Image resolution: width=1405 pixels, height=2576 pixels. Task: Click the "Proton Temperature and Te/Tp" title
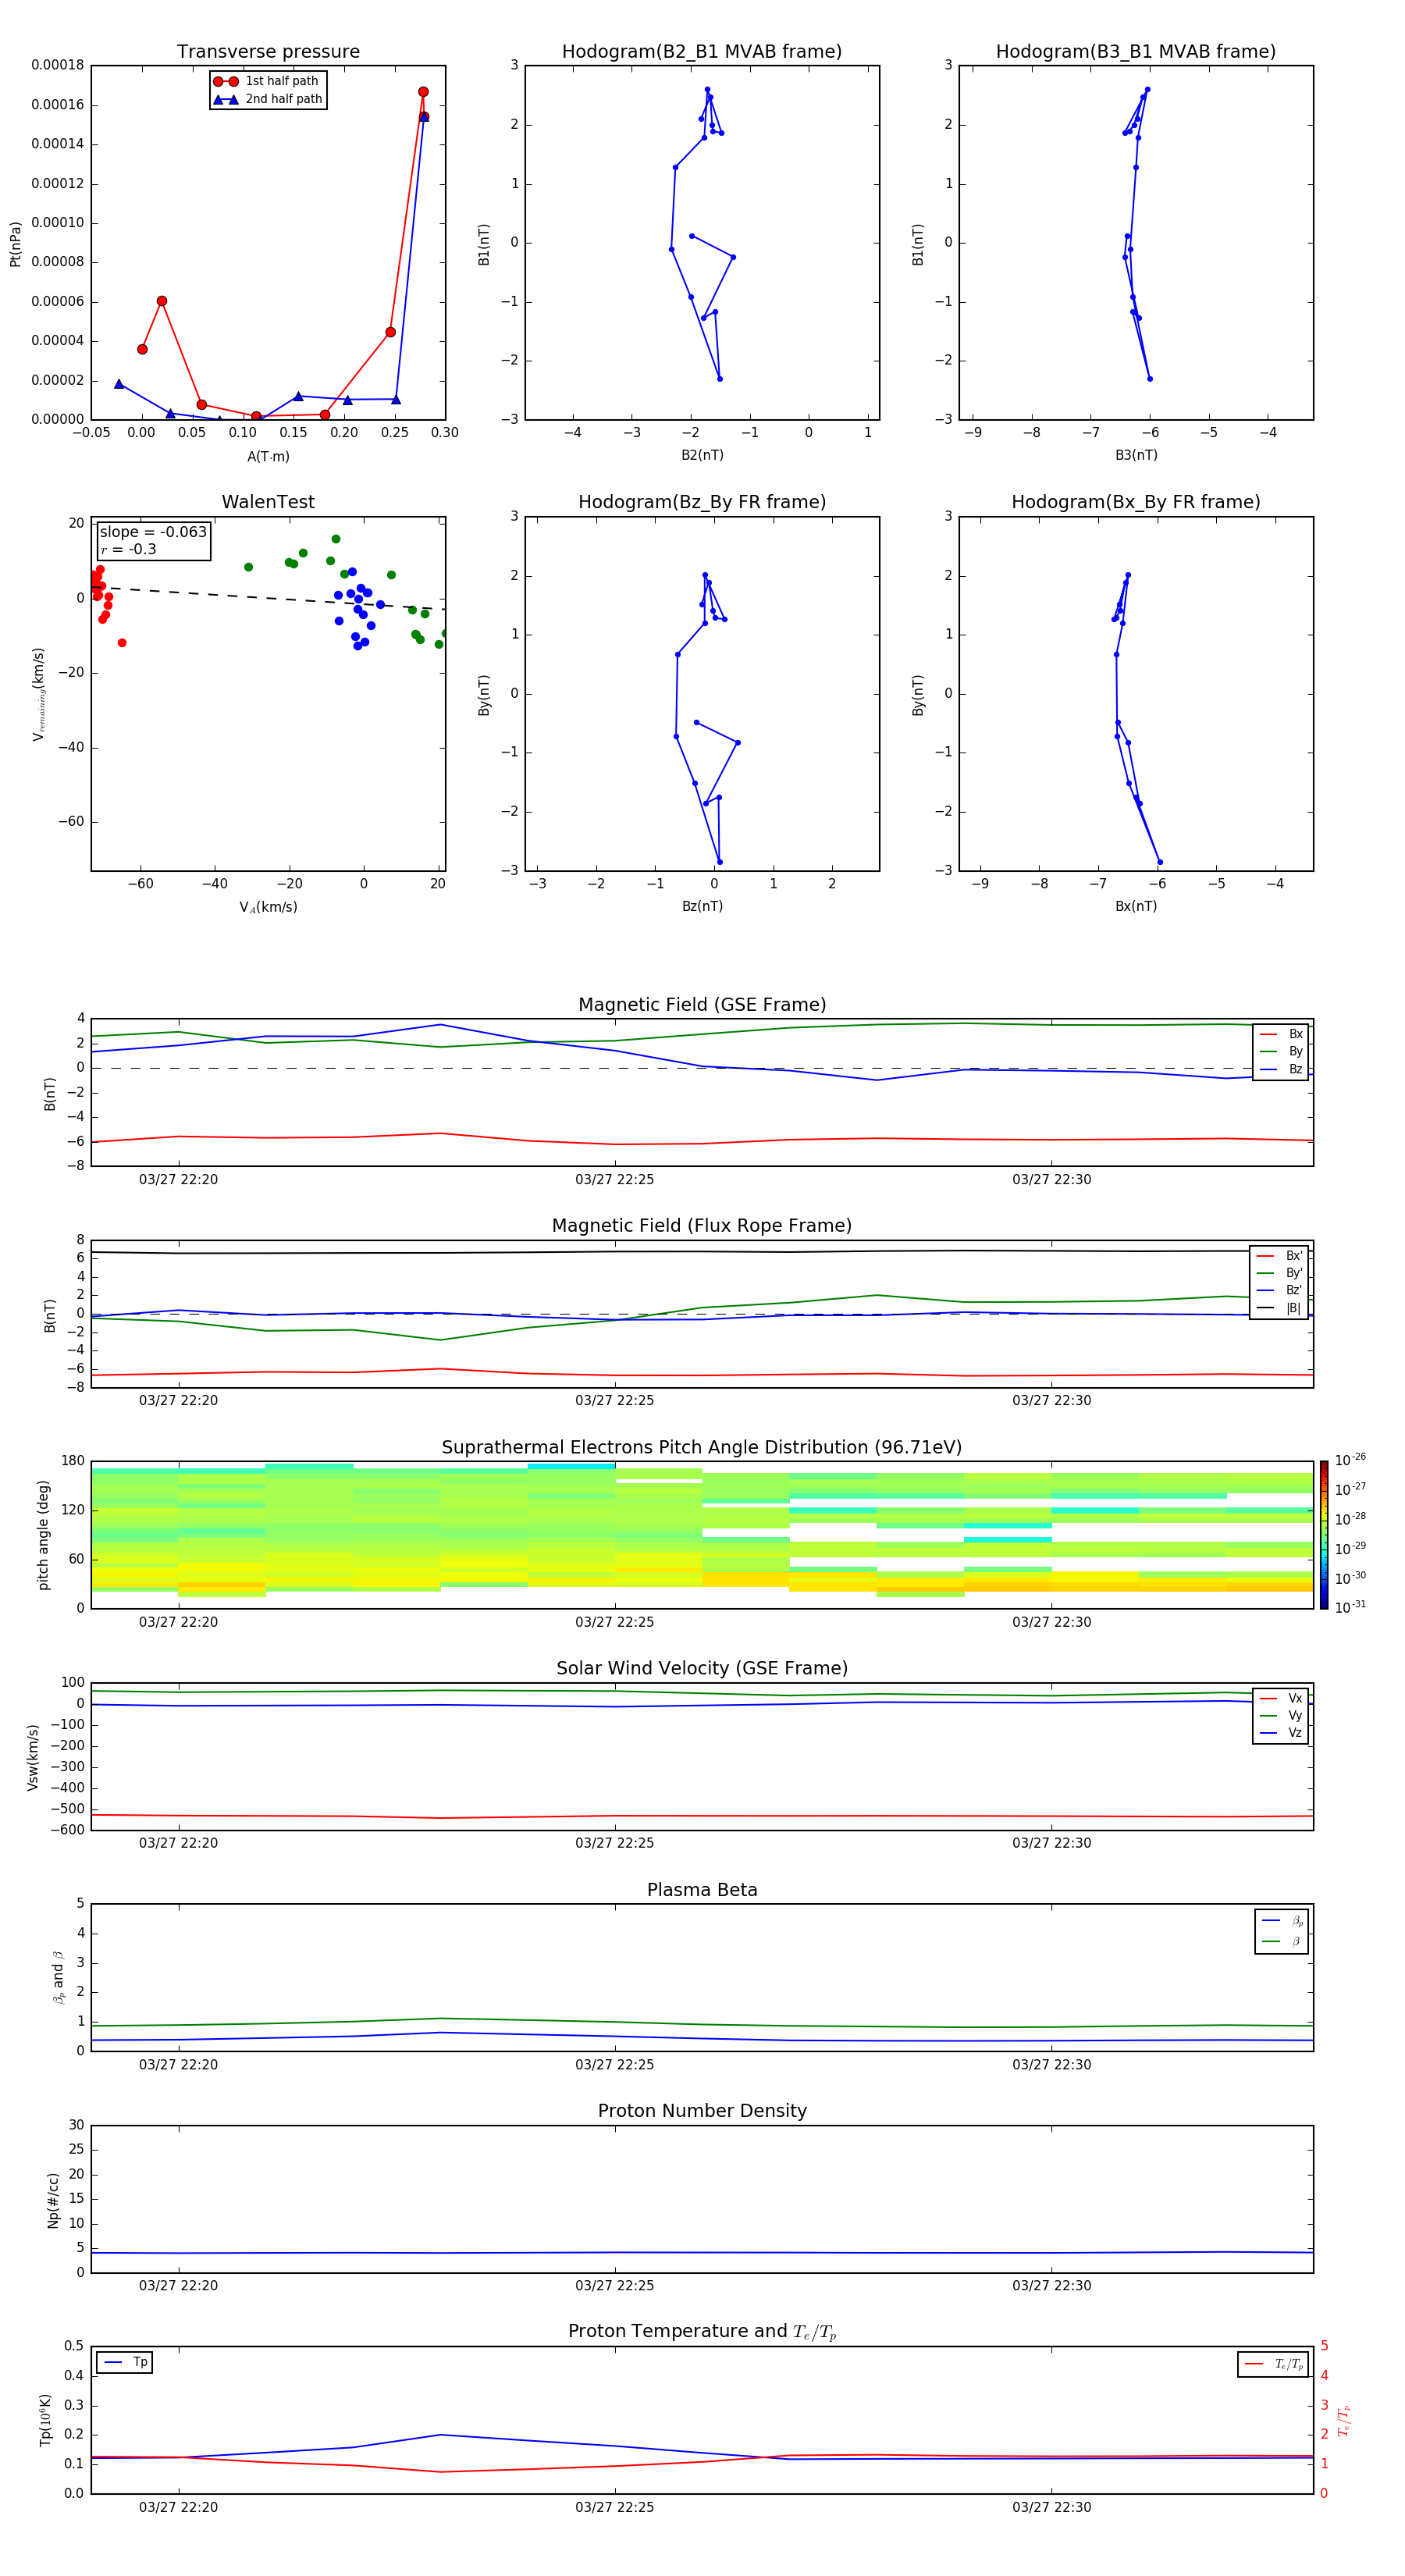point(702,2332)
